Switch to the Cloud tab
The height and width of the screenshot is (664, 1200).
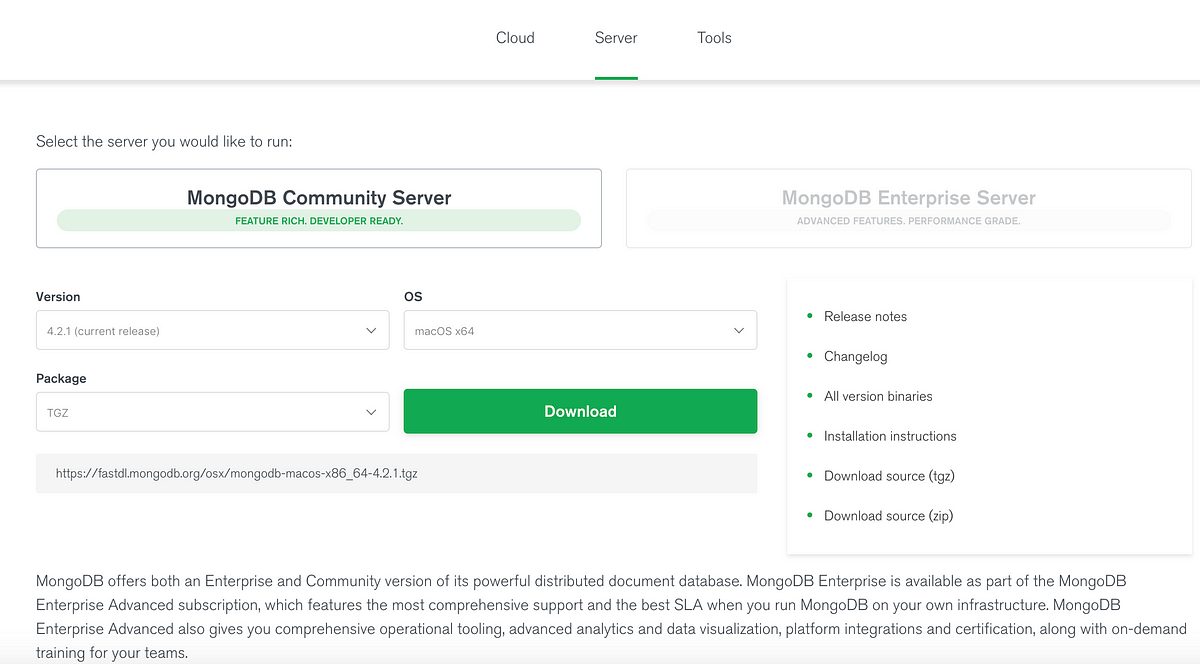click(515, 38)
